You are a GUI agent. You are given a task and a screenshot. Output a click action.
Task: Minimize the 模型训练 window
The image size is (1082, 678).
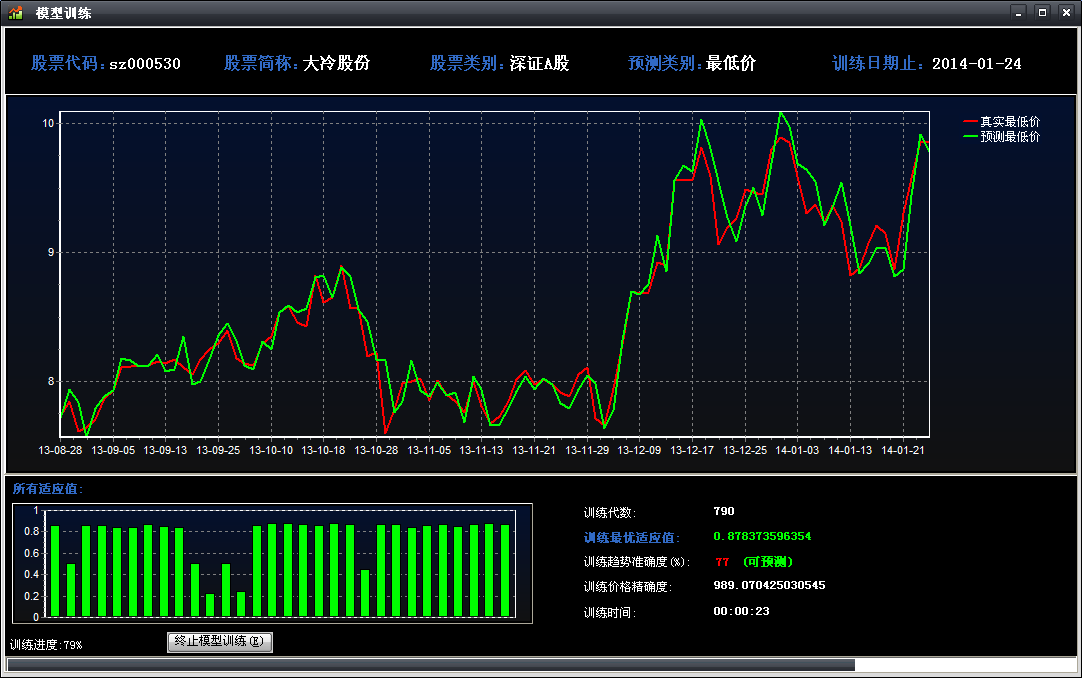(x=1019, y=12)
